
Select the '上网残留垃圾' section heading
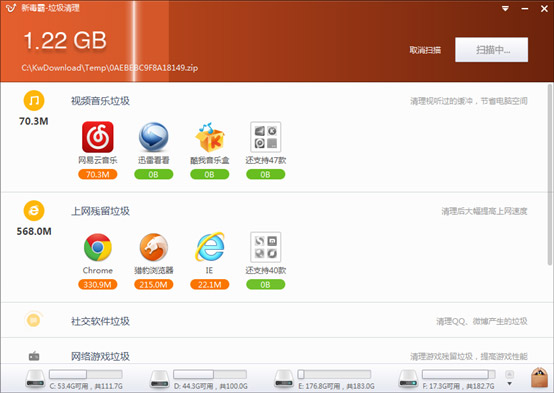[x=100, y=211]
